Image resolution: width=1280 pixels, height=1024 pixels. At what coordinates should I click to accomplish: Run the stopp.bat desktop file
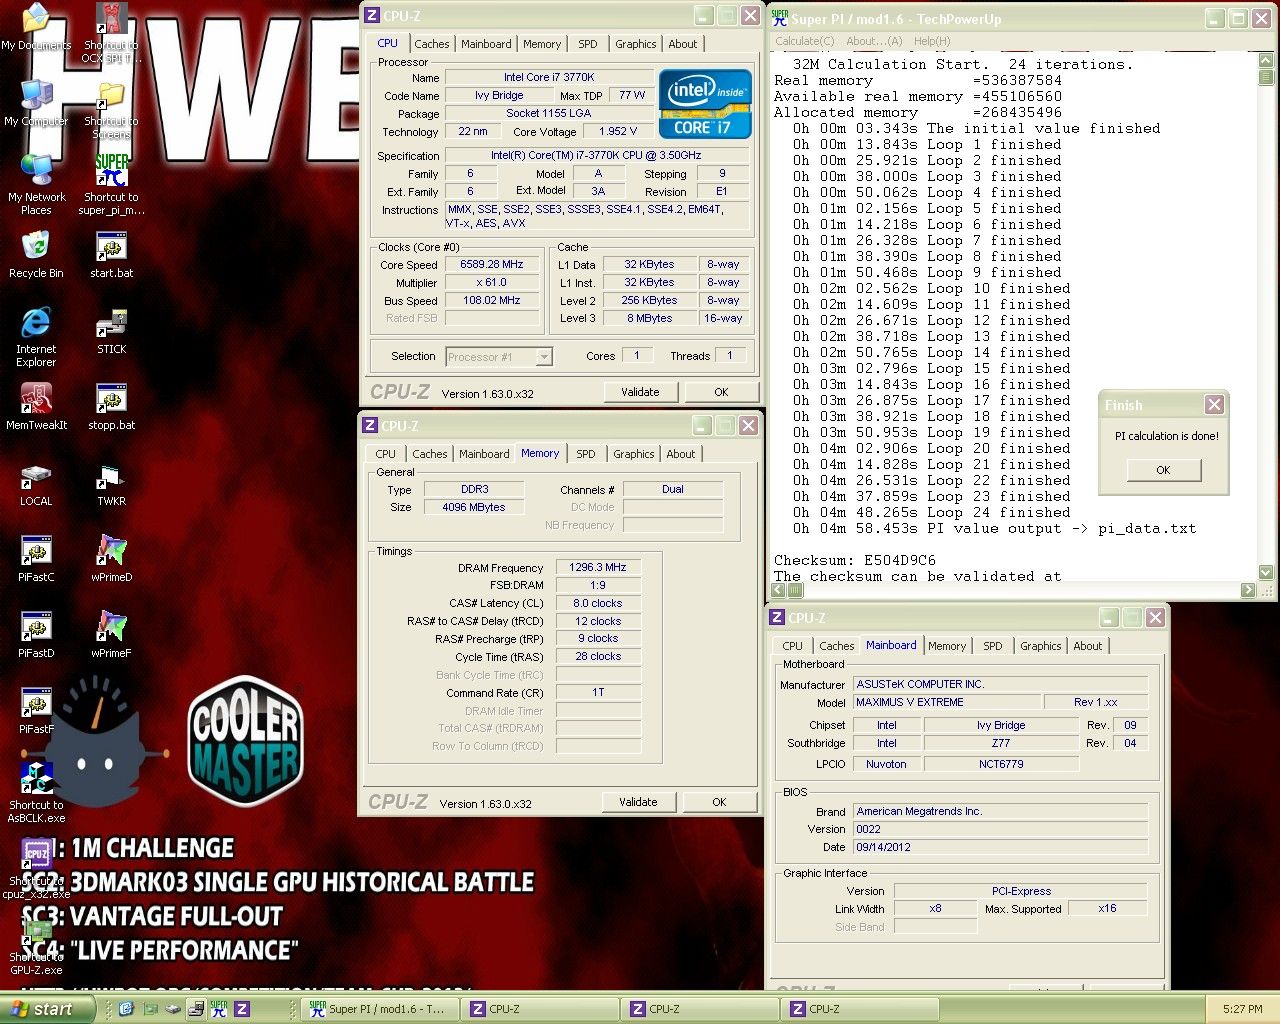pyautogui.click(x=111, y=407)
